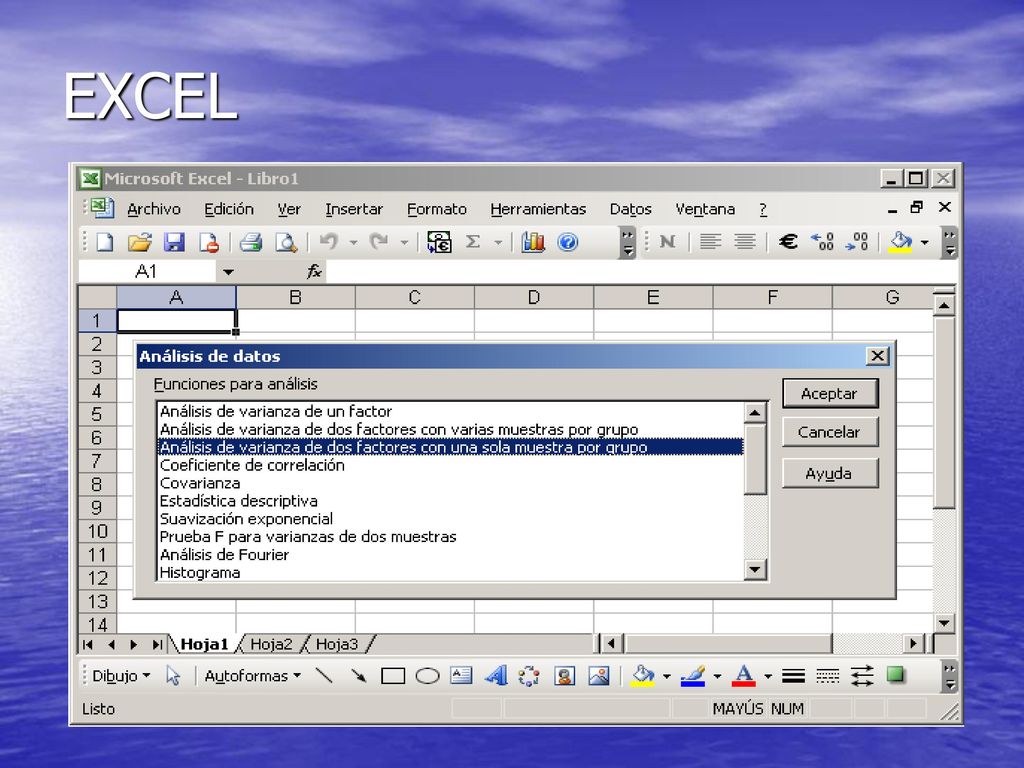Insert a picture from file
The image size is (1024, 768).
(x=599, y=675)
